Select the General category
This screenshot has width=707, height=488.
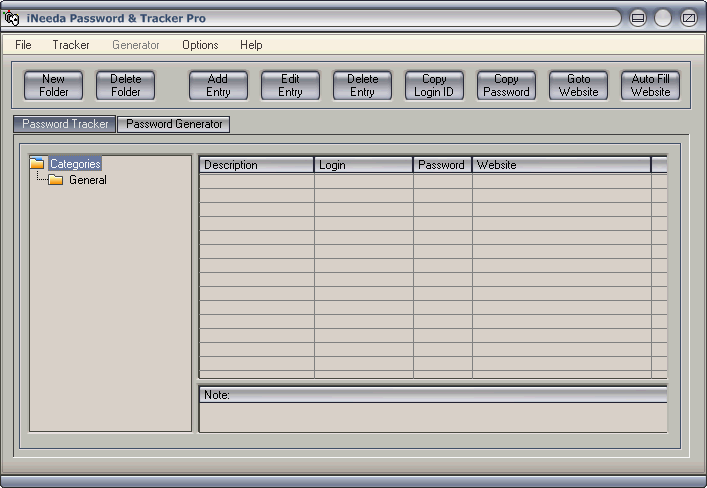tap(87, 180)
